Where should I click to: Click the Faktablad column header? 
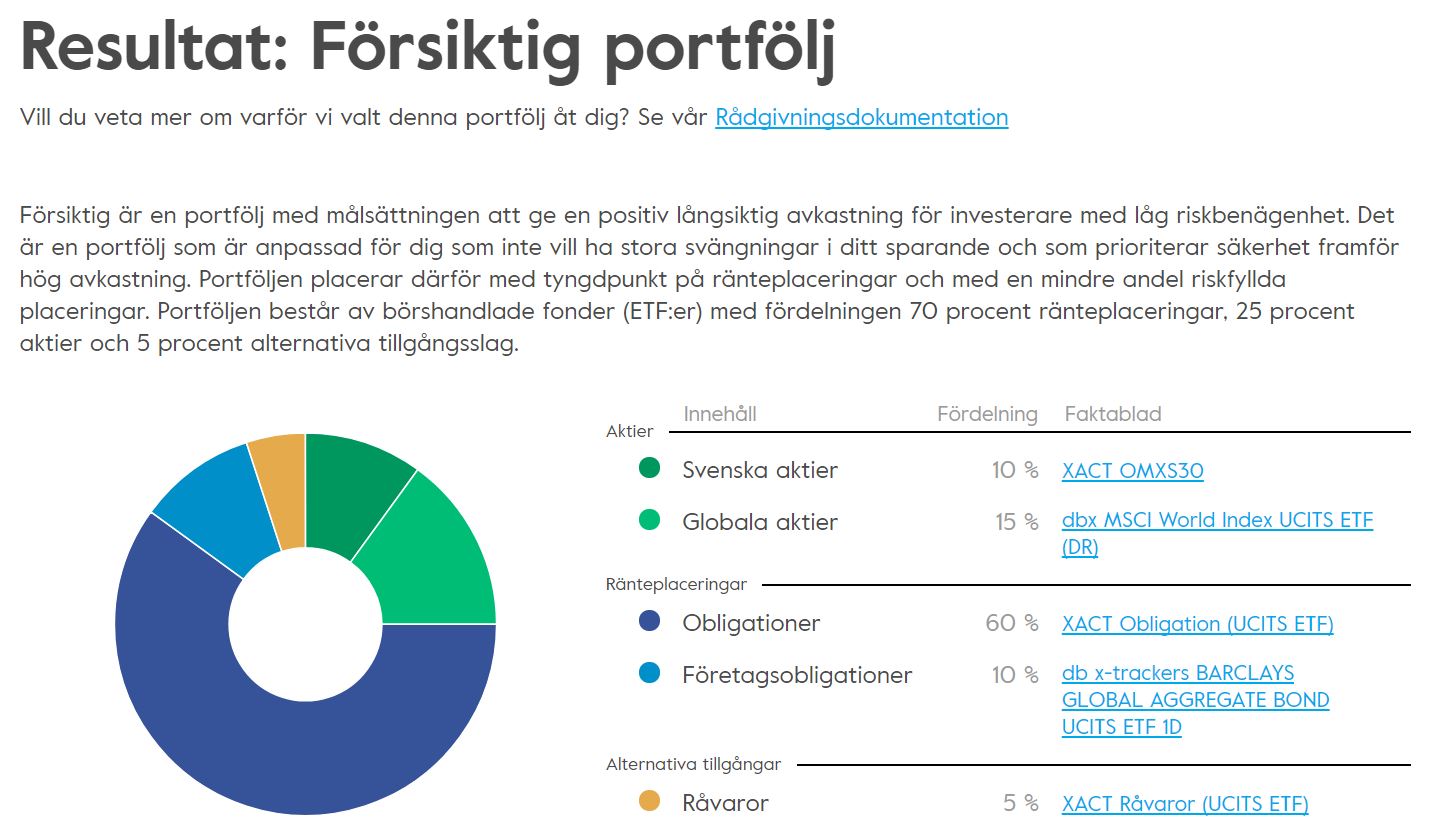pyautogui.click(x=1113, y=414)
